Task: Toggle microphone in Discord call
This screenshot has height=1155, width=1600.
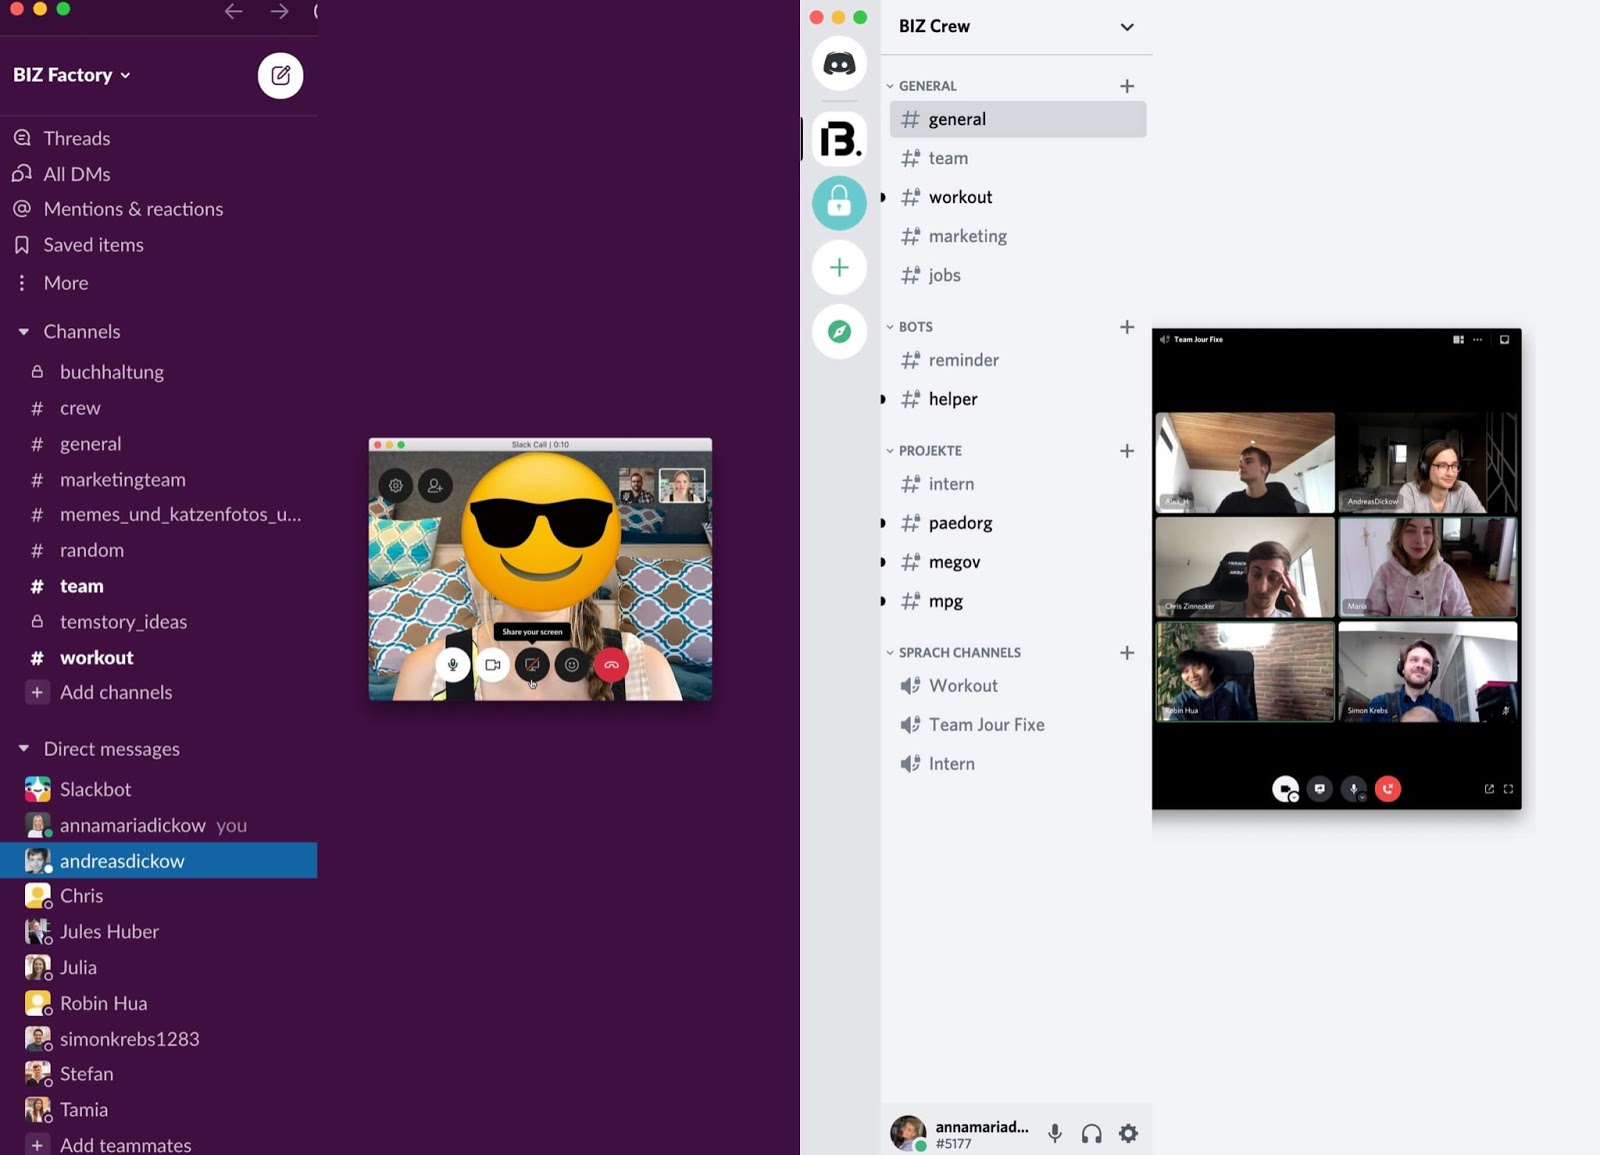Action: pyautogui.click(x=1354, y=789)
